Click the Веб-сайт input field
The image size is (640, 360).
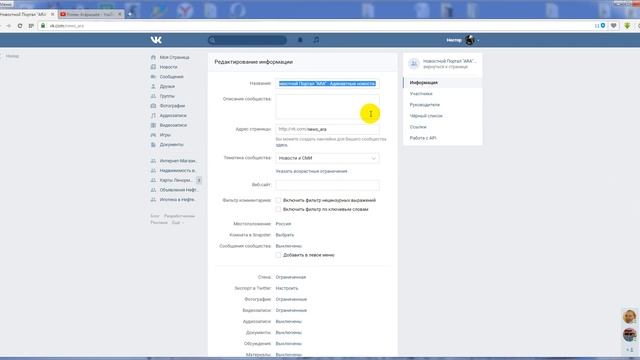[327, 185]
